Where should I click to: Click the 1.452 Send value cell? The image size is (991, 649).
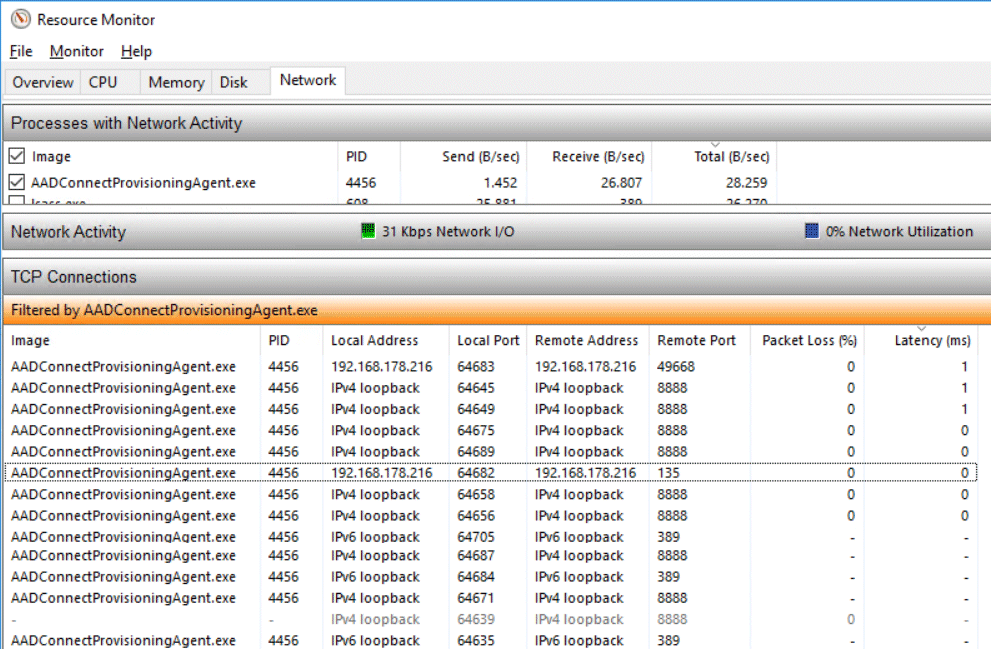(x=501, y=183)
